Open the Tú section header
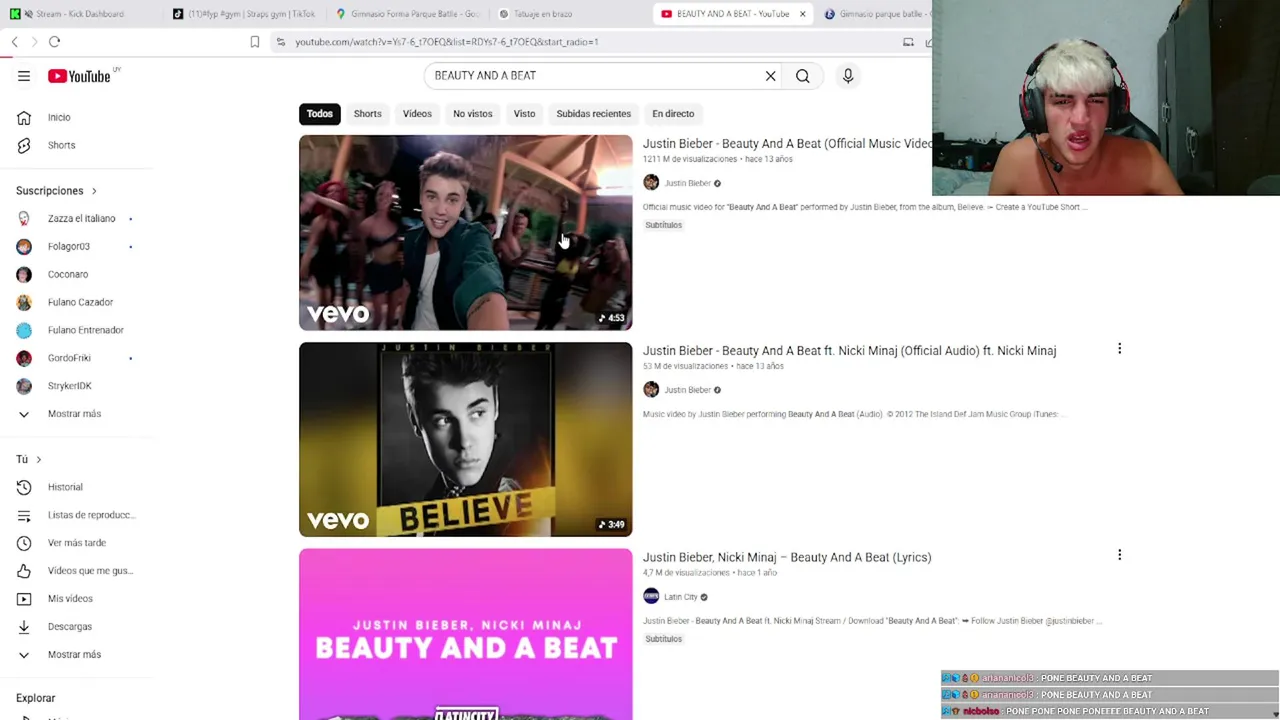 point(28,459)
